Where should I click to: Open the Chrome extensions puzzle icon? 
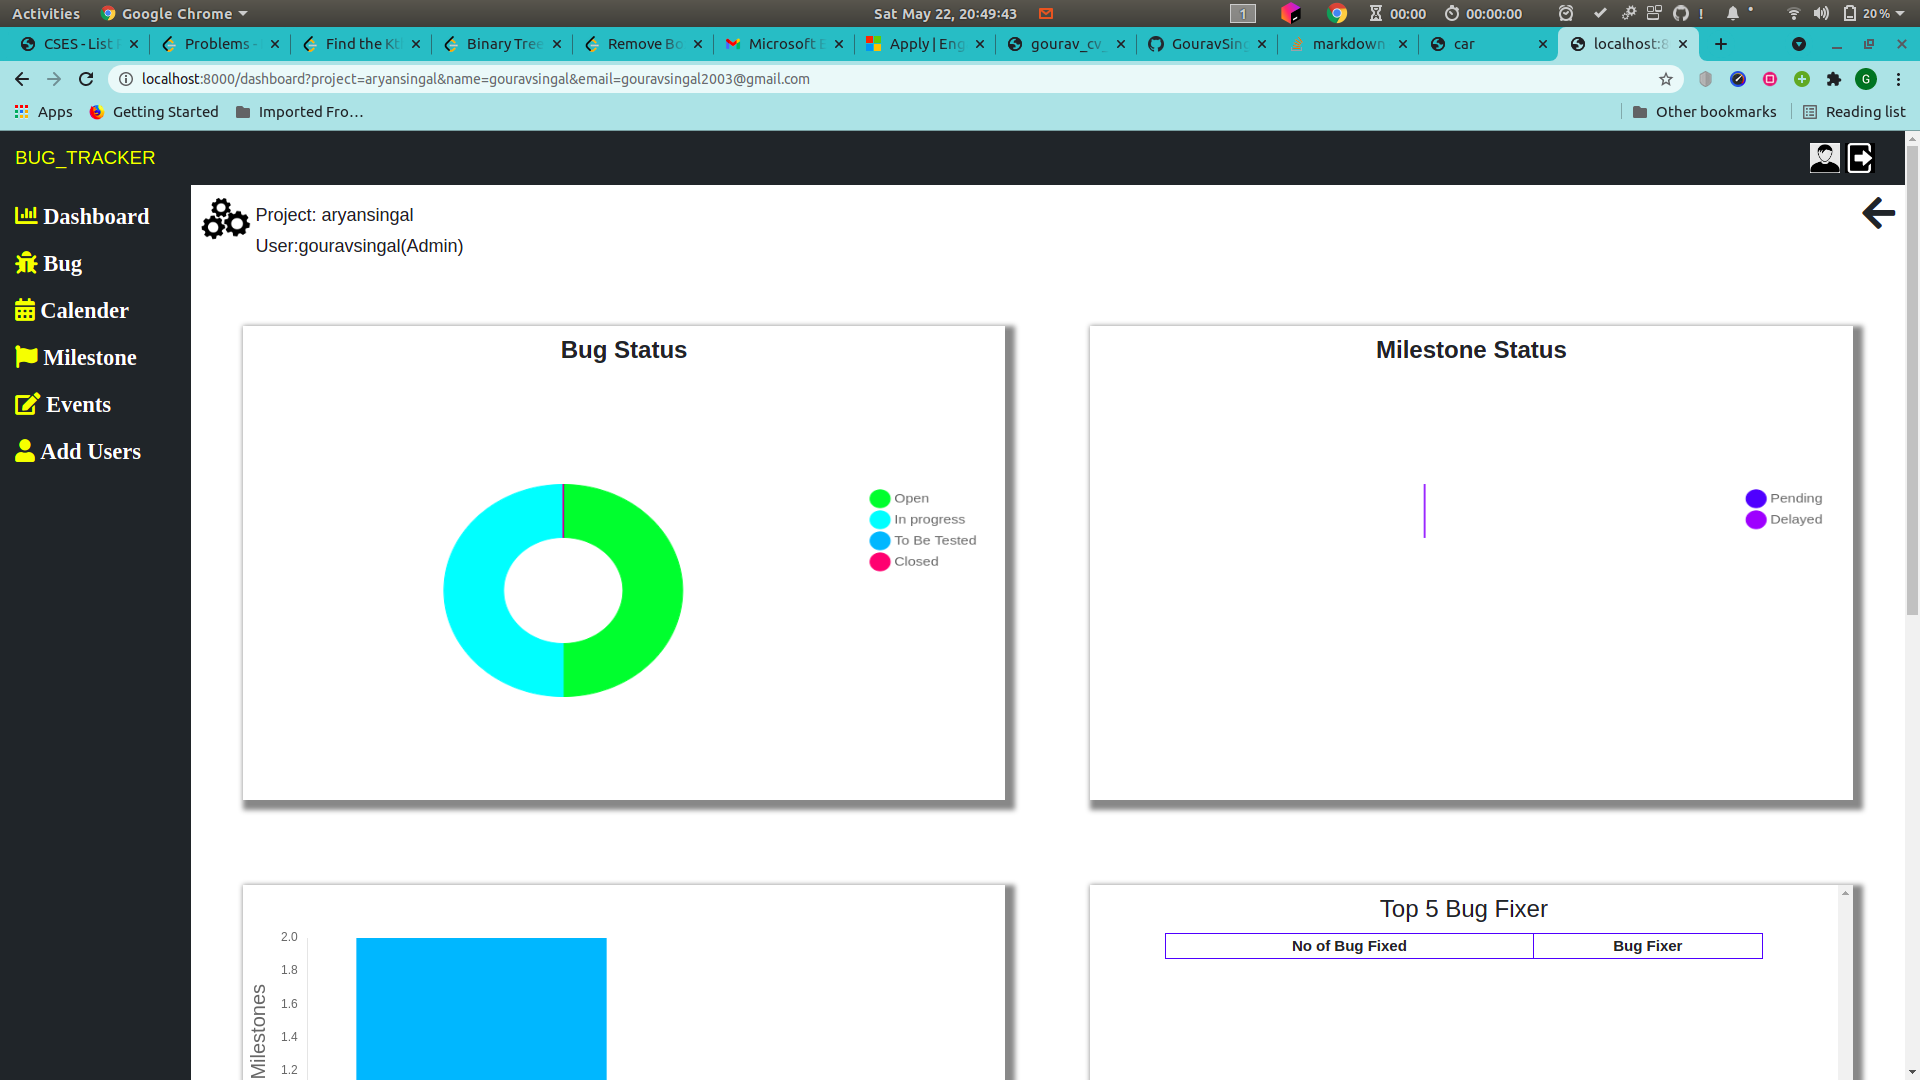tap(1834, 79)
